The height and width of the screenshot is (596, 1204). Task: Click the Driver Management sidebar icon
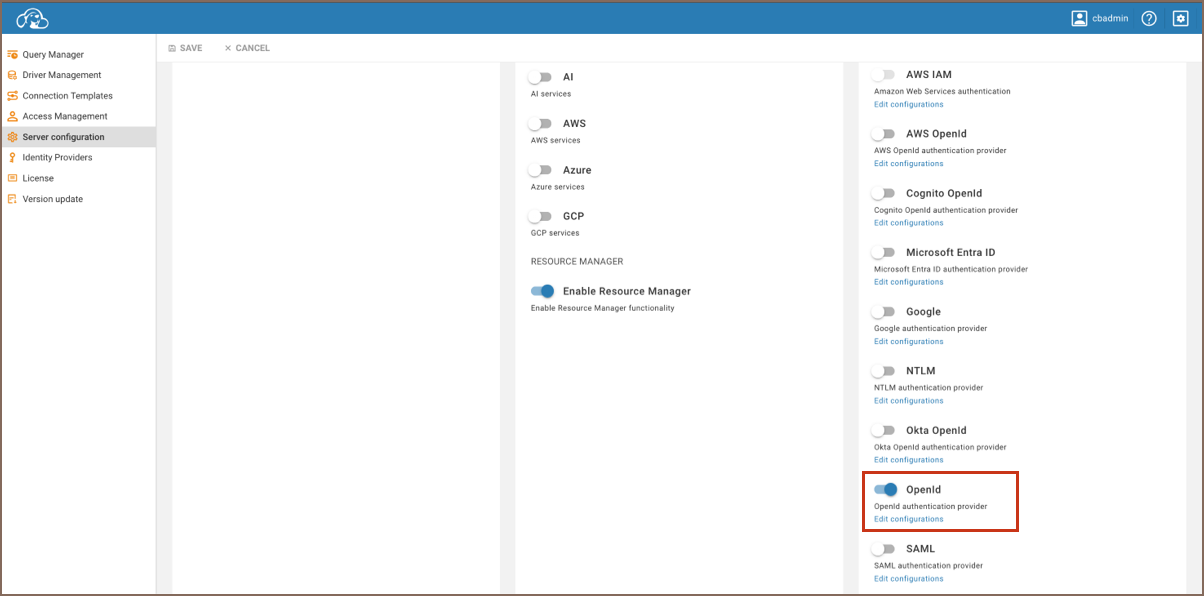tap(12, 75)
